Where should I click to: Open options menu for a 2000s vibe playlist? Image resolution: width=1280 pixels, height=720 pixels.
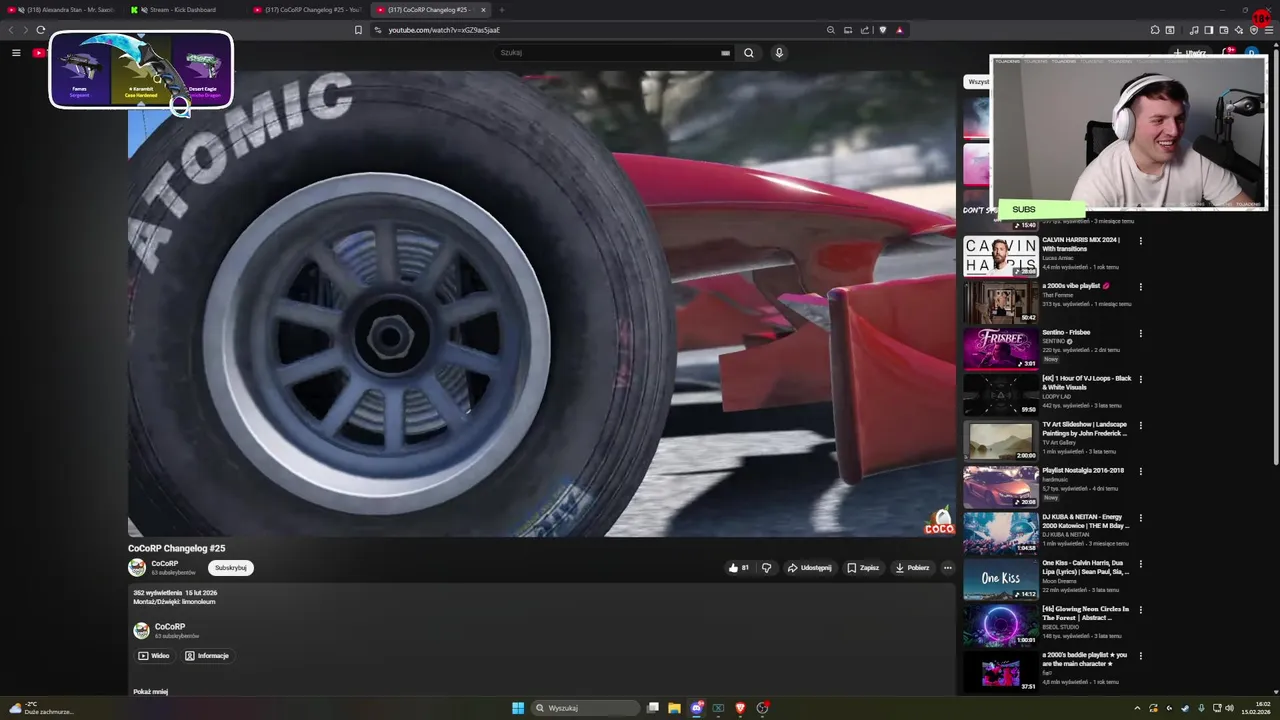[1140, 287]
